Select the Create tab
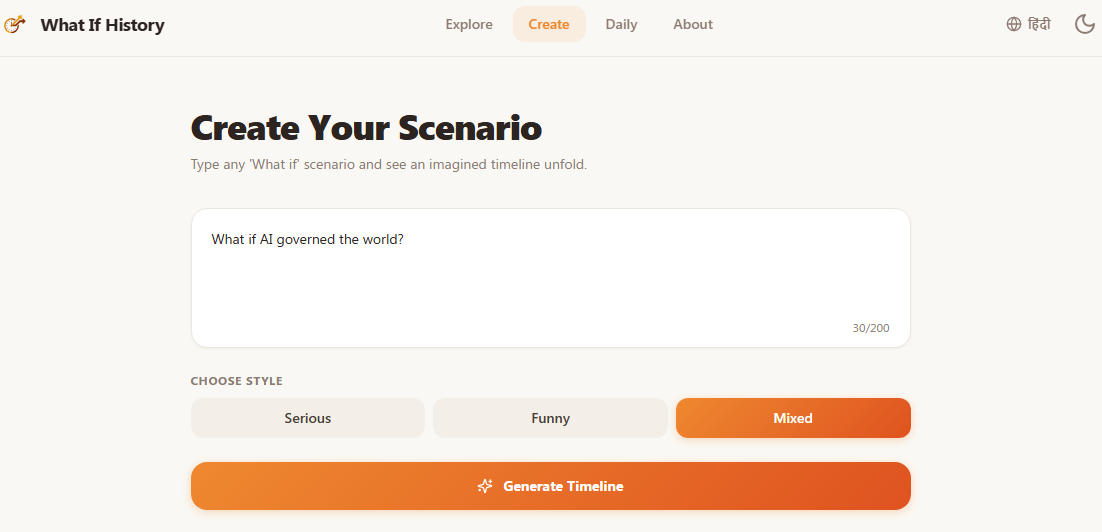 (x=549, y=25)
